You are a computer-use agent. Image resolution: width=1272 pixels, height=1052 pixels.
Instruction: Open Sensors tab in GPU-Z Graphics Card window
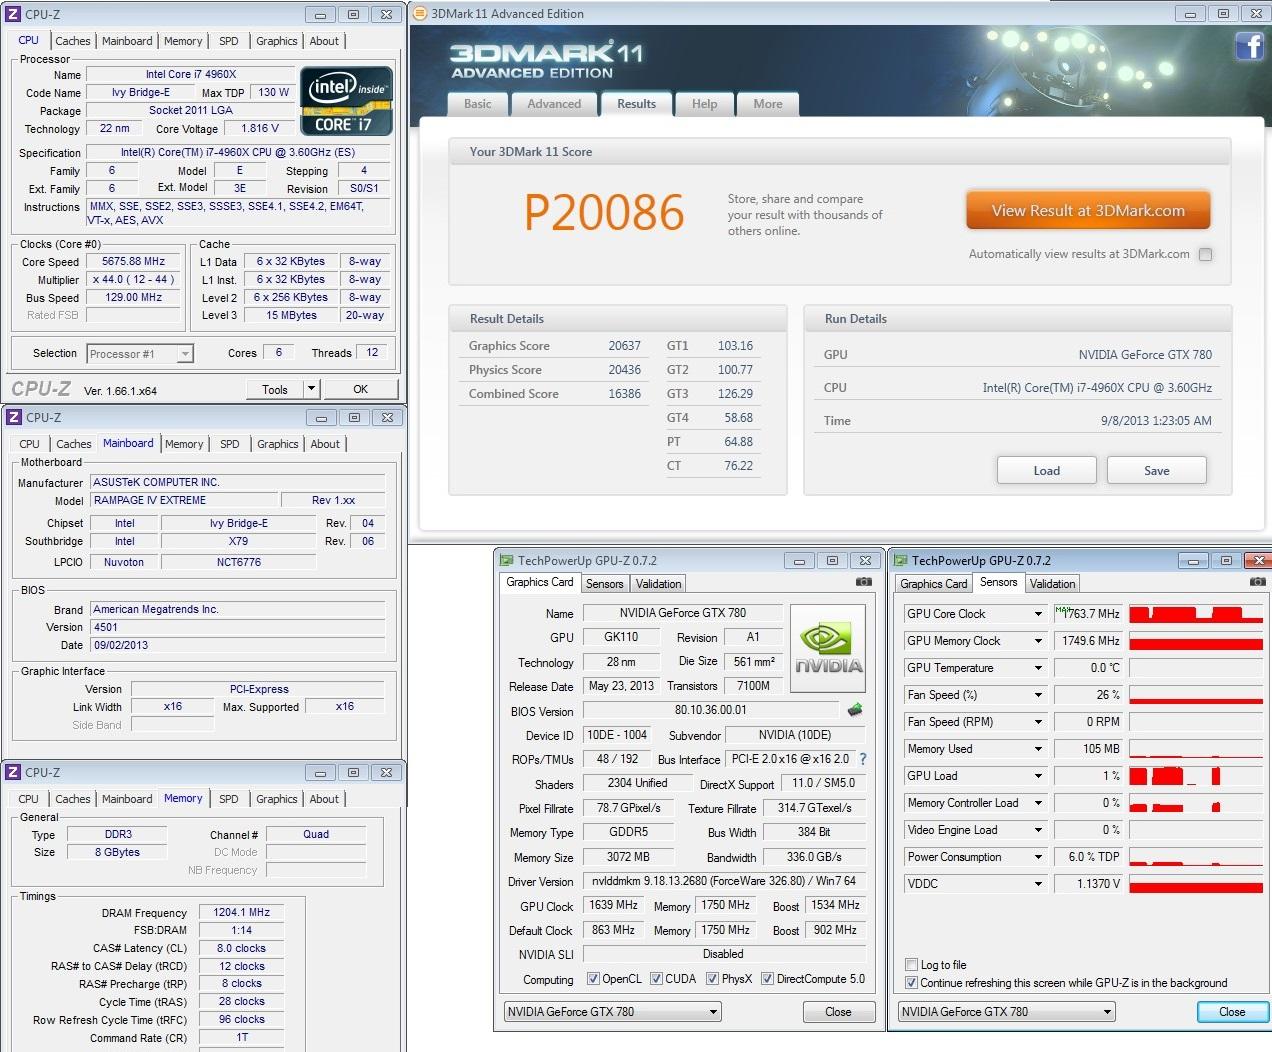[604, 584]
